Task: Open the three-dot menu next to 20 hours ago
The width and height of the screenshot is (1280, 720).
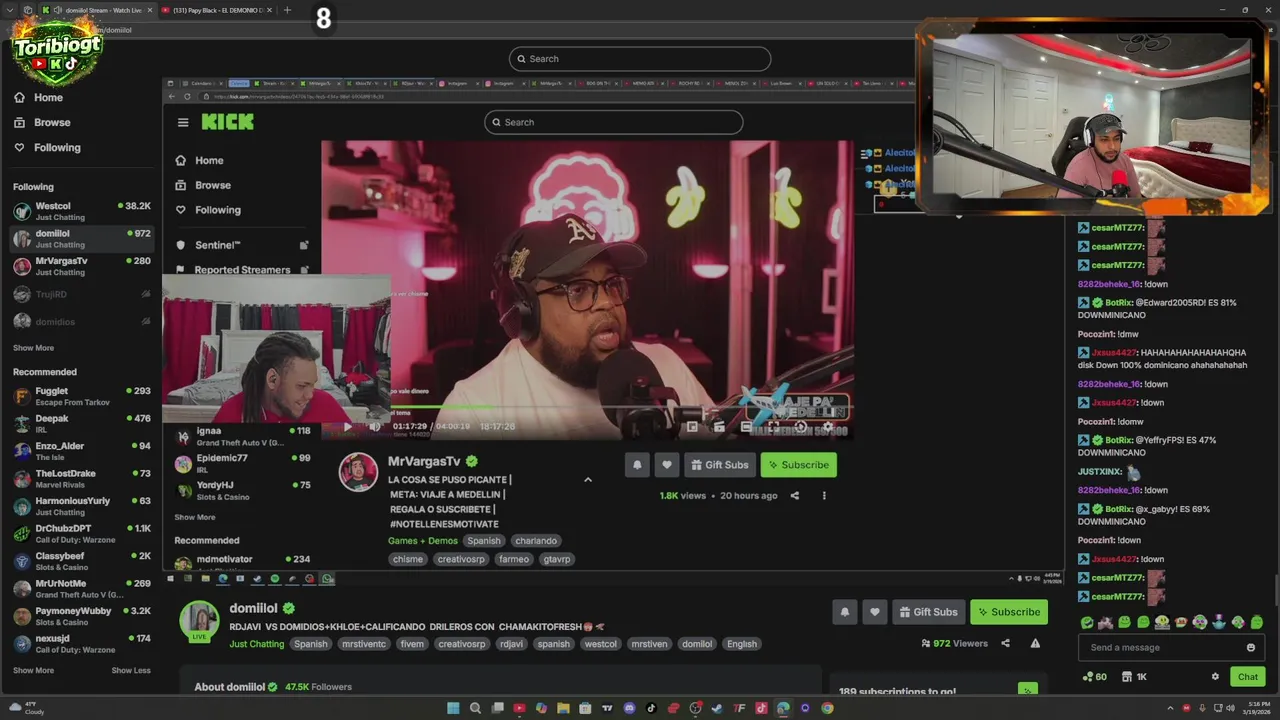Action: tap(824, 495)
